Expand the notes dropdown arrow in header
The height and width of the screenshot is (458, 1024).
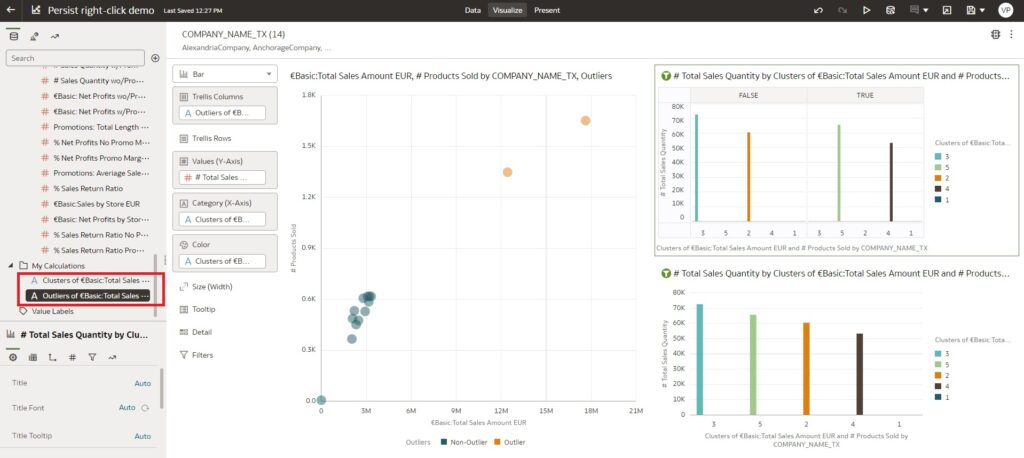[x=925, y=10]
